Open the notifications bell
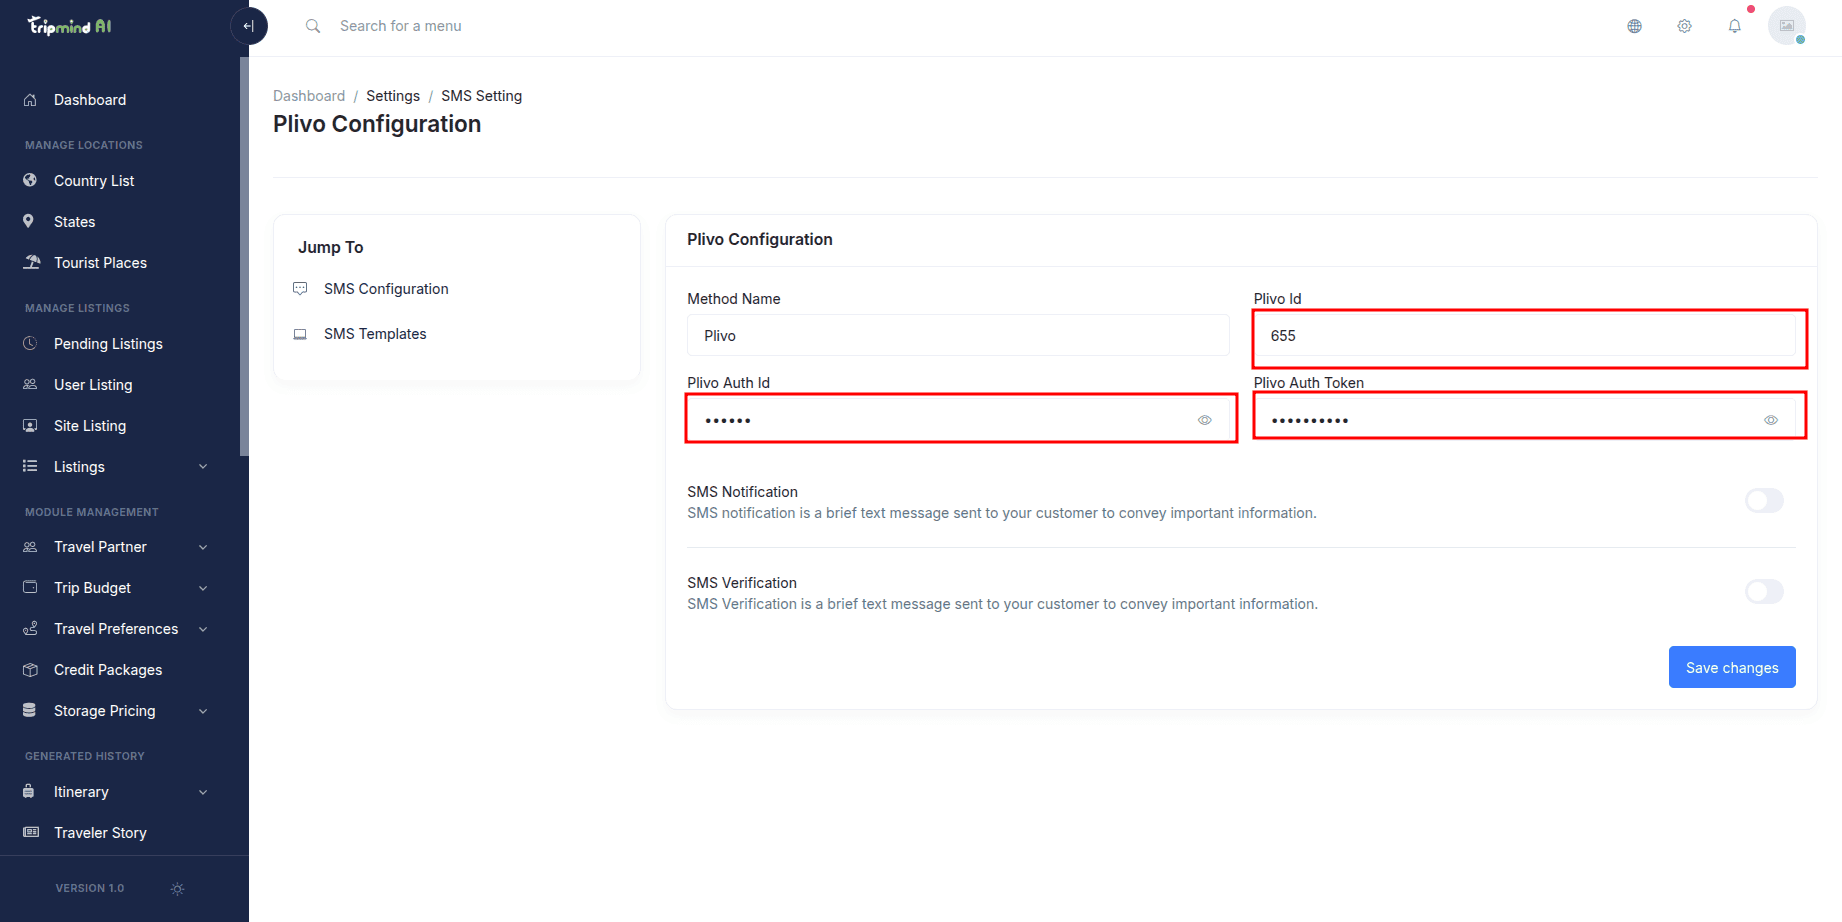This screenshot has width=1842, height=922. click(1734, 26)
